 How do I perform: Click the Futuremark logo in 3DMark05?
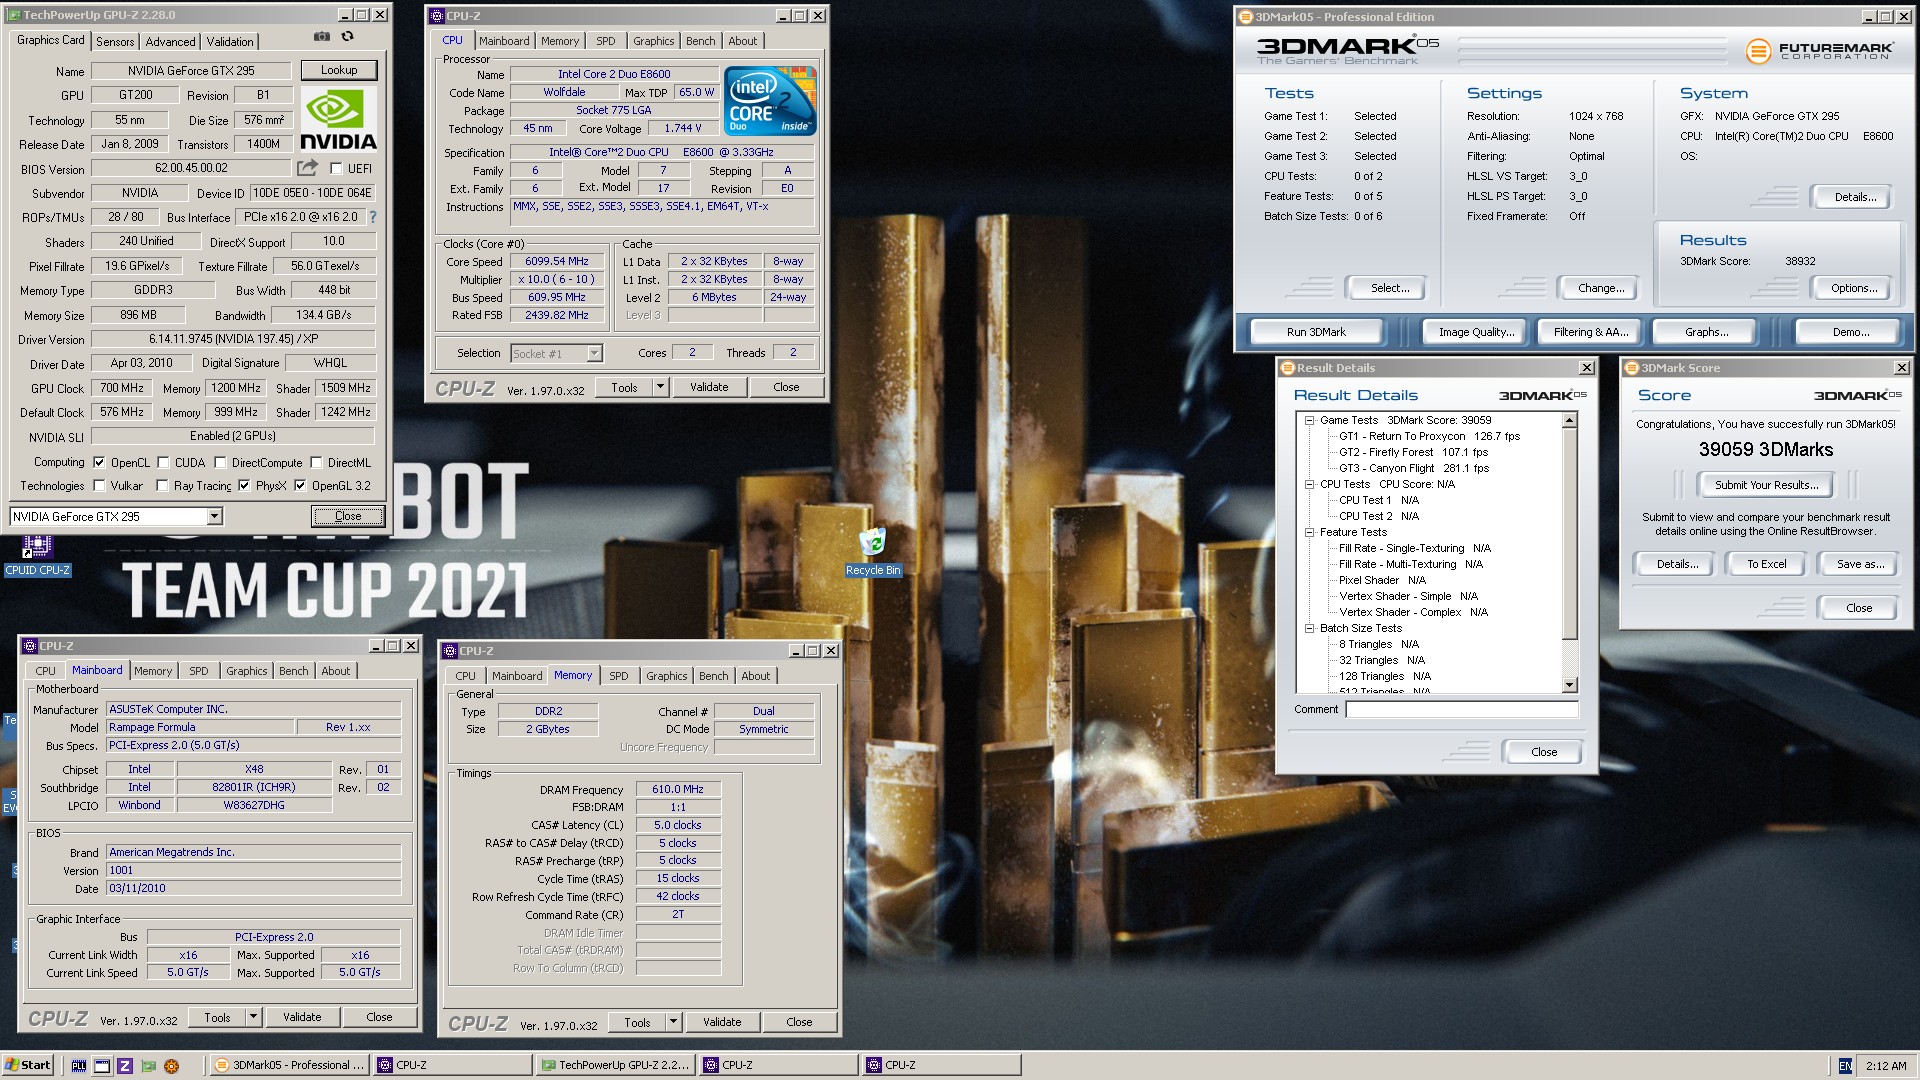1820,50
